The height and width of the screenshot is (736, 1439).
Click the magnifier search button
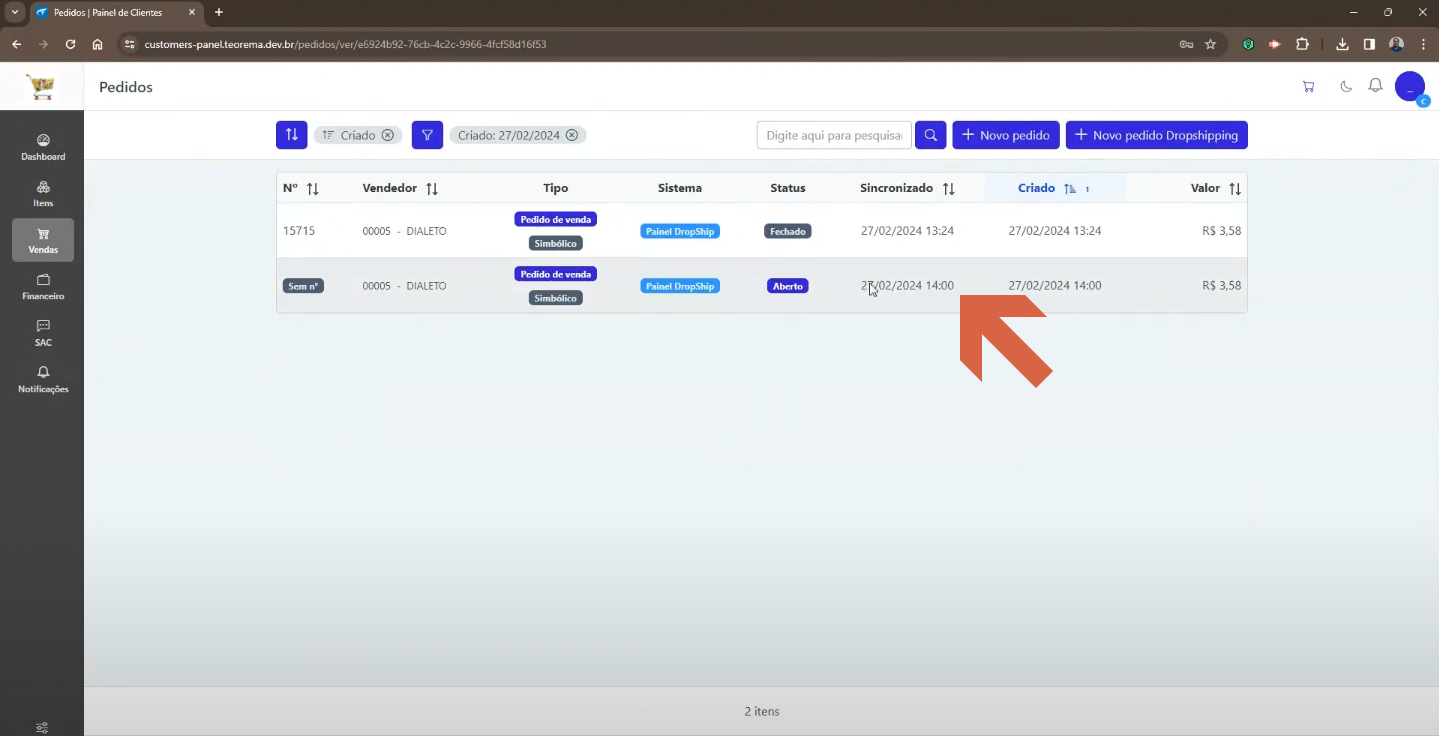coord(930,135)
